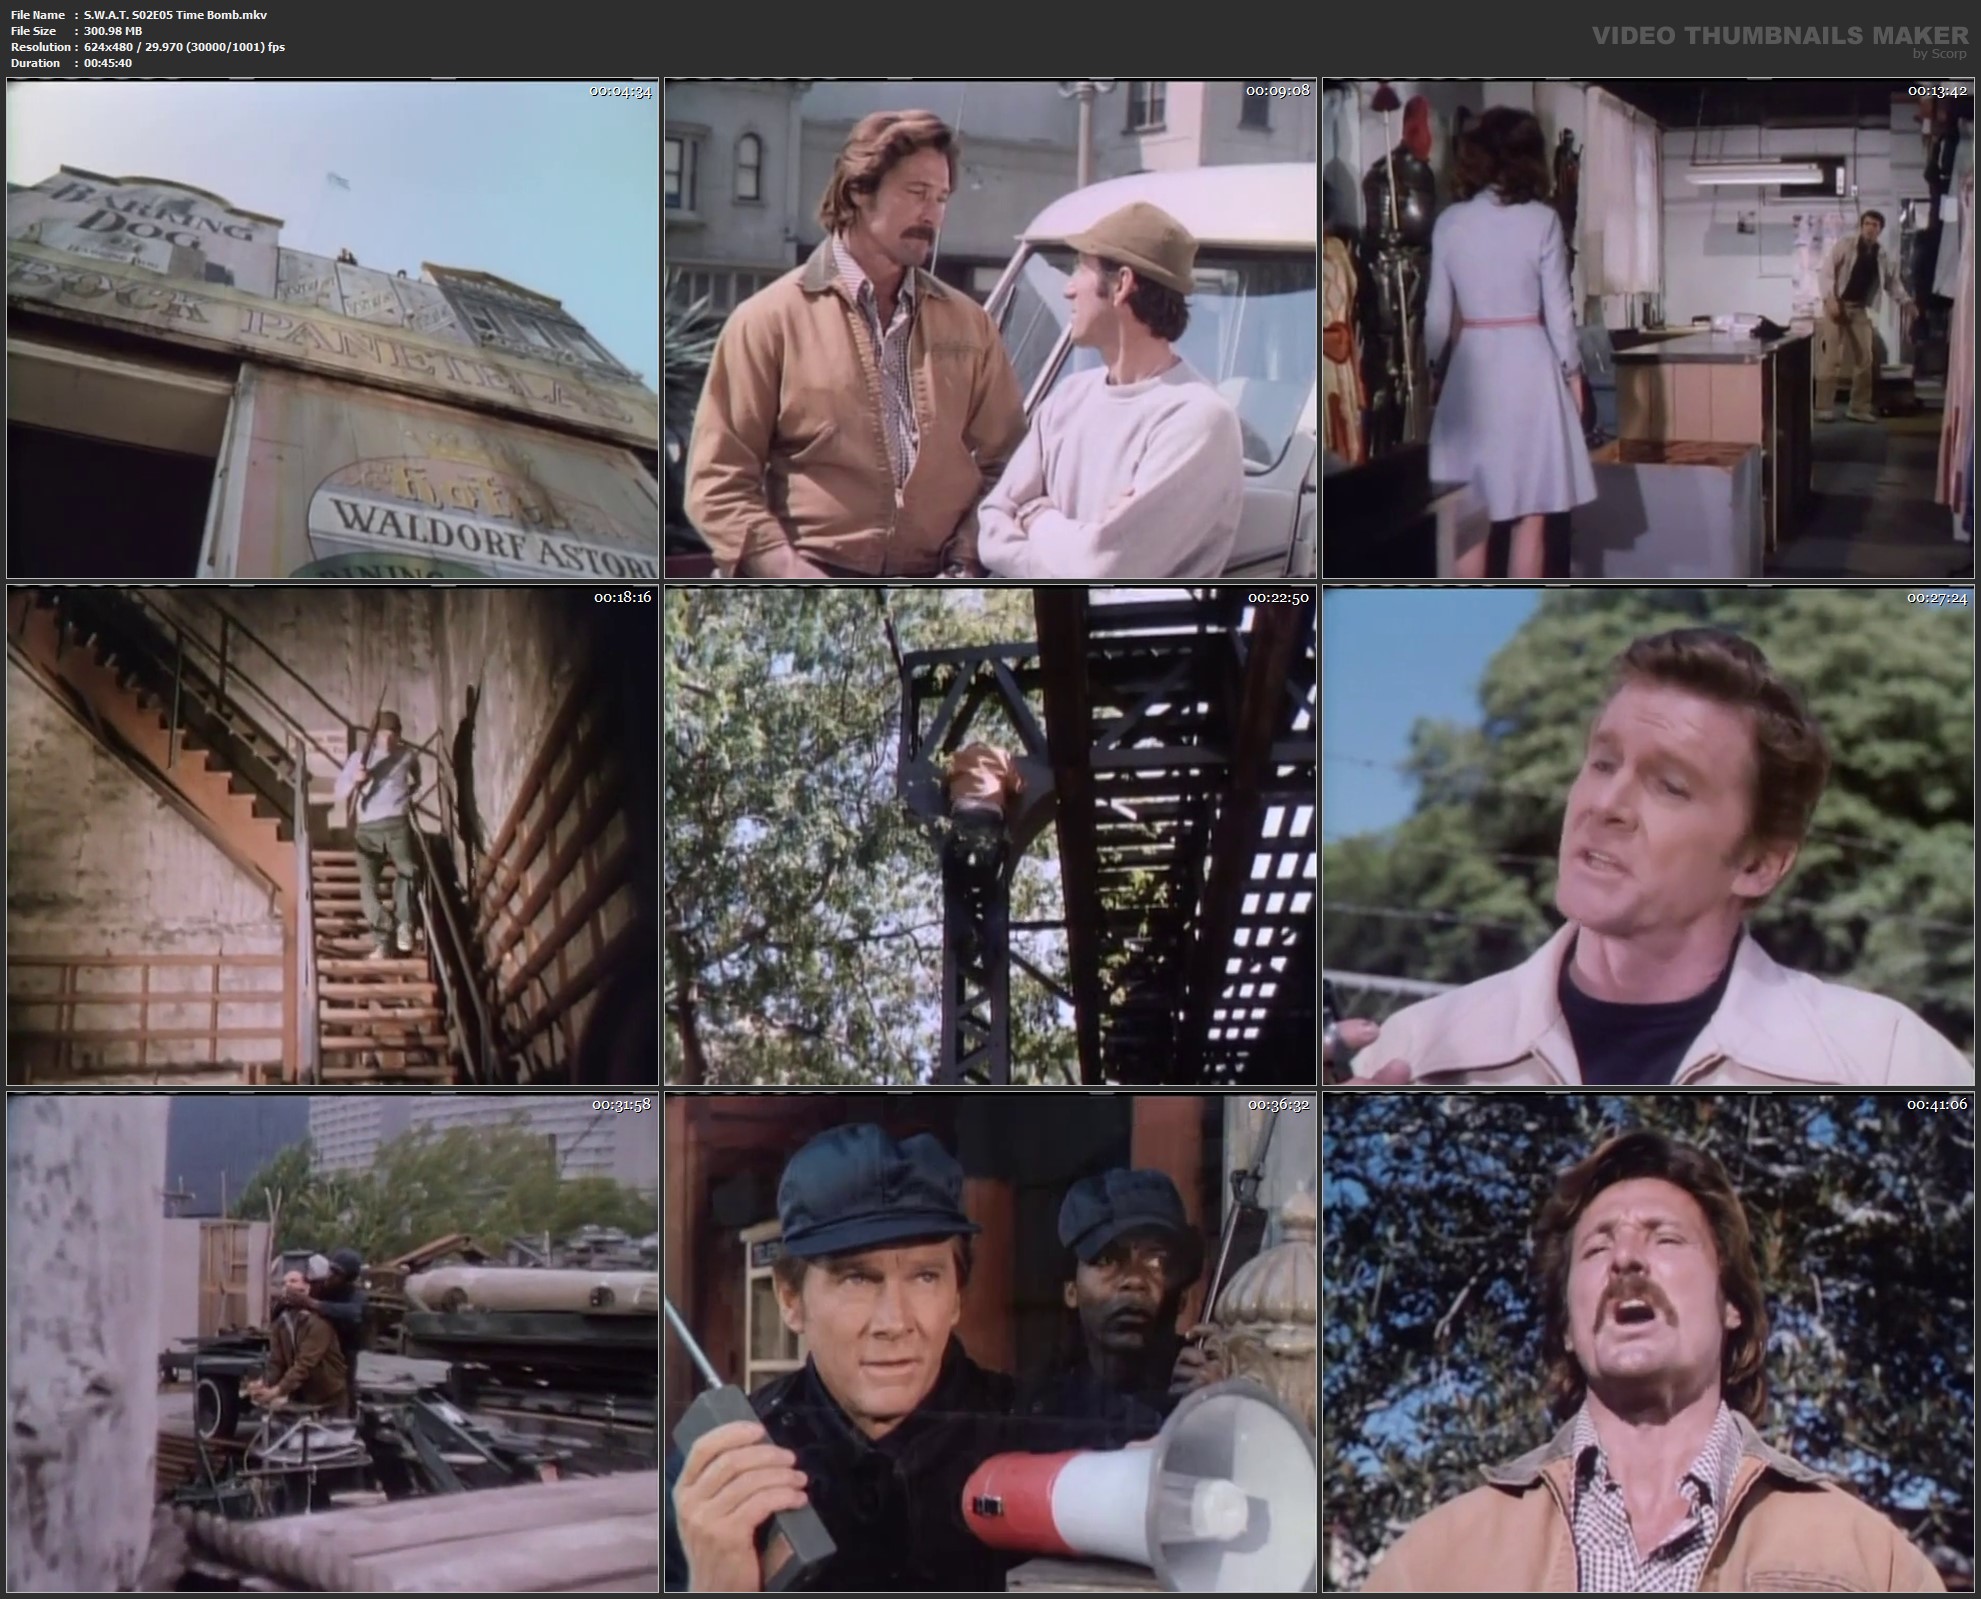Click the 00:09:08 timestamp label
The image size is (1981, 1599).
pyautogui.click(x=1277, y=91)
